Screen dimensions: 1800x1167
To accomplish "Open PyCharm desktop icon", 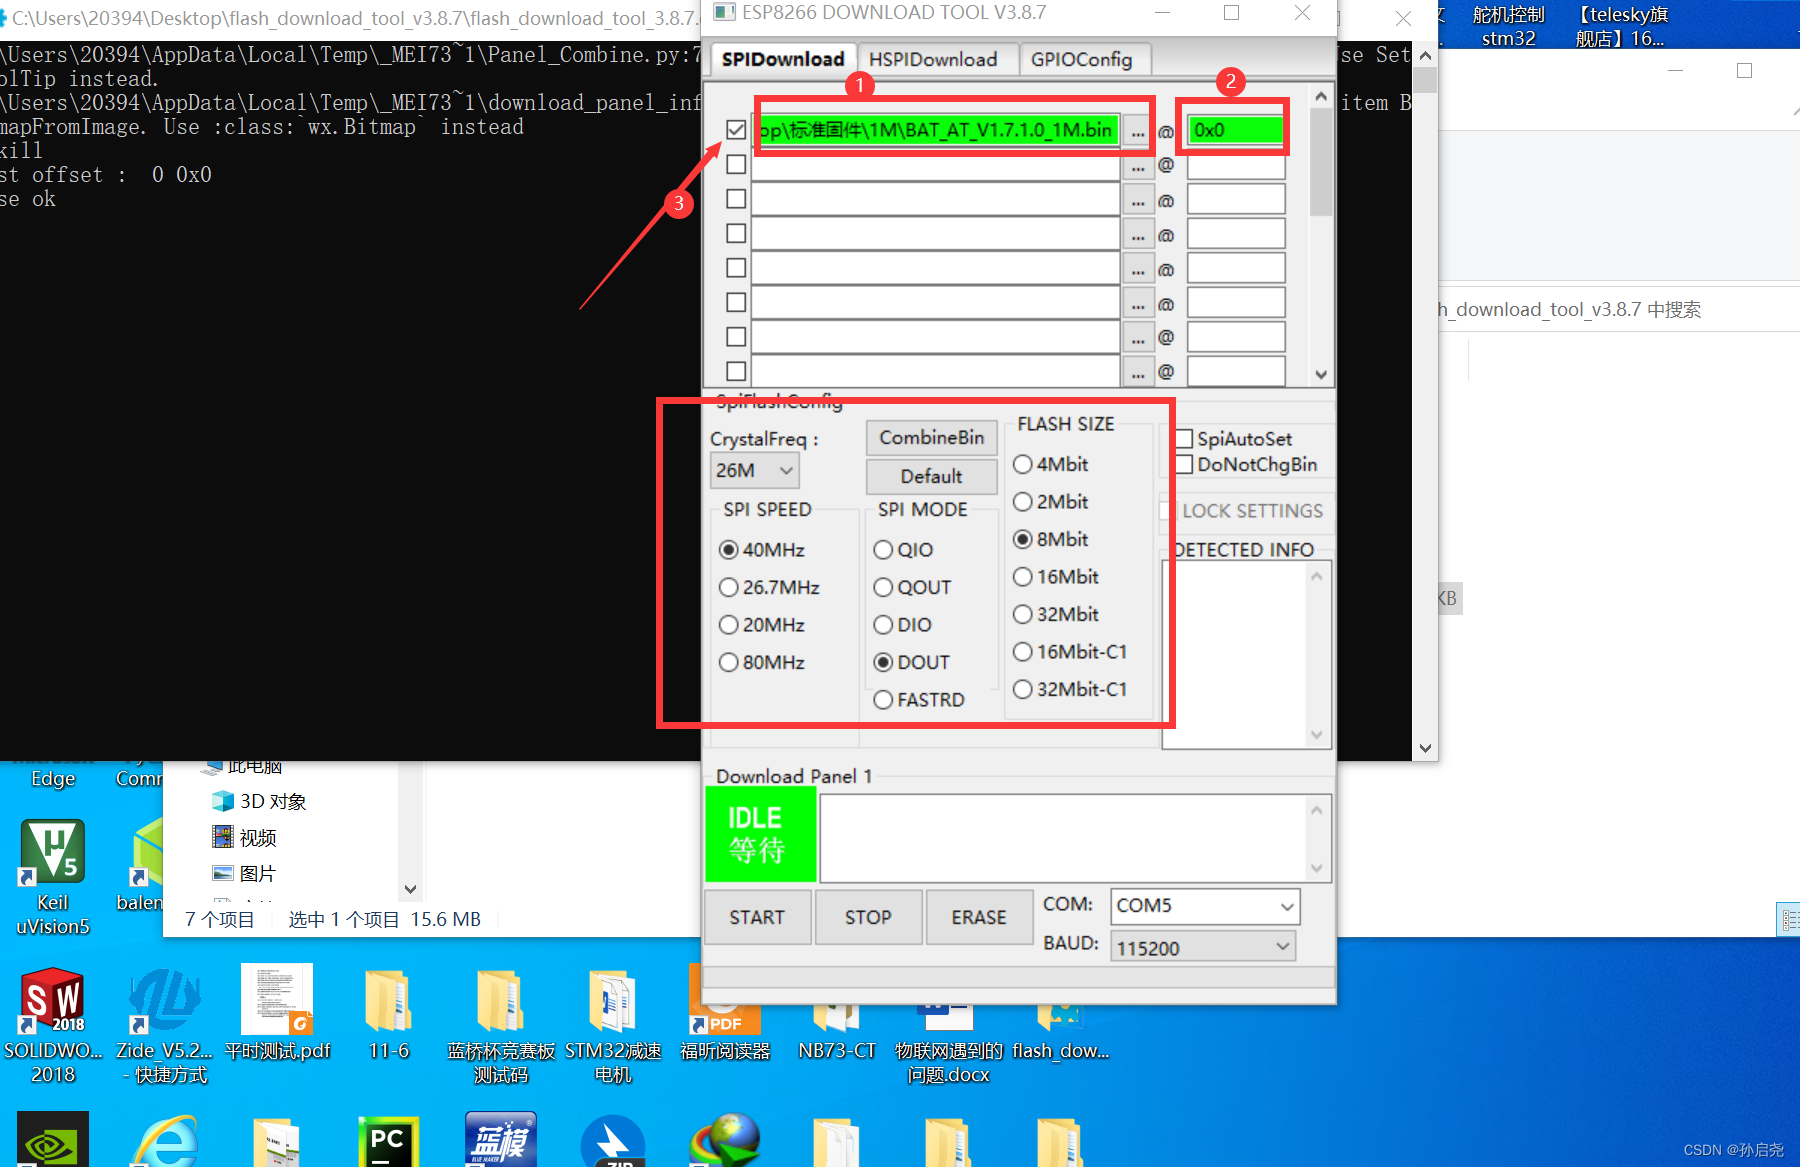I will coord(388,1142).
